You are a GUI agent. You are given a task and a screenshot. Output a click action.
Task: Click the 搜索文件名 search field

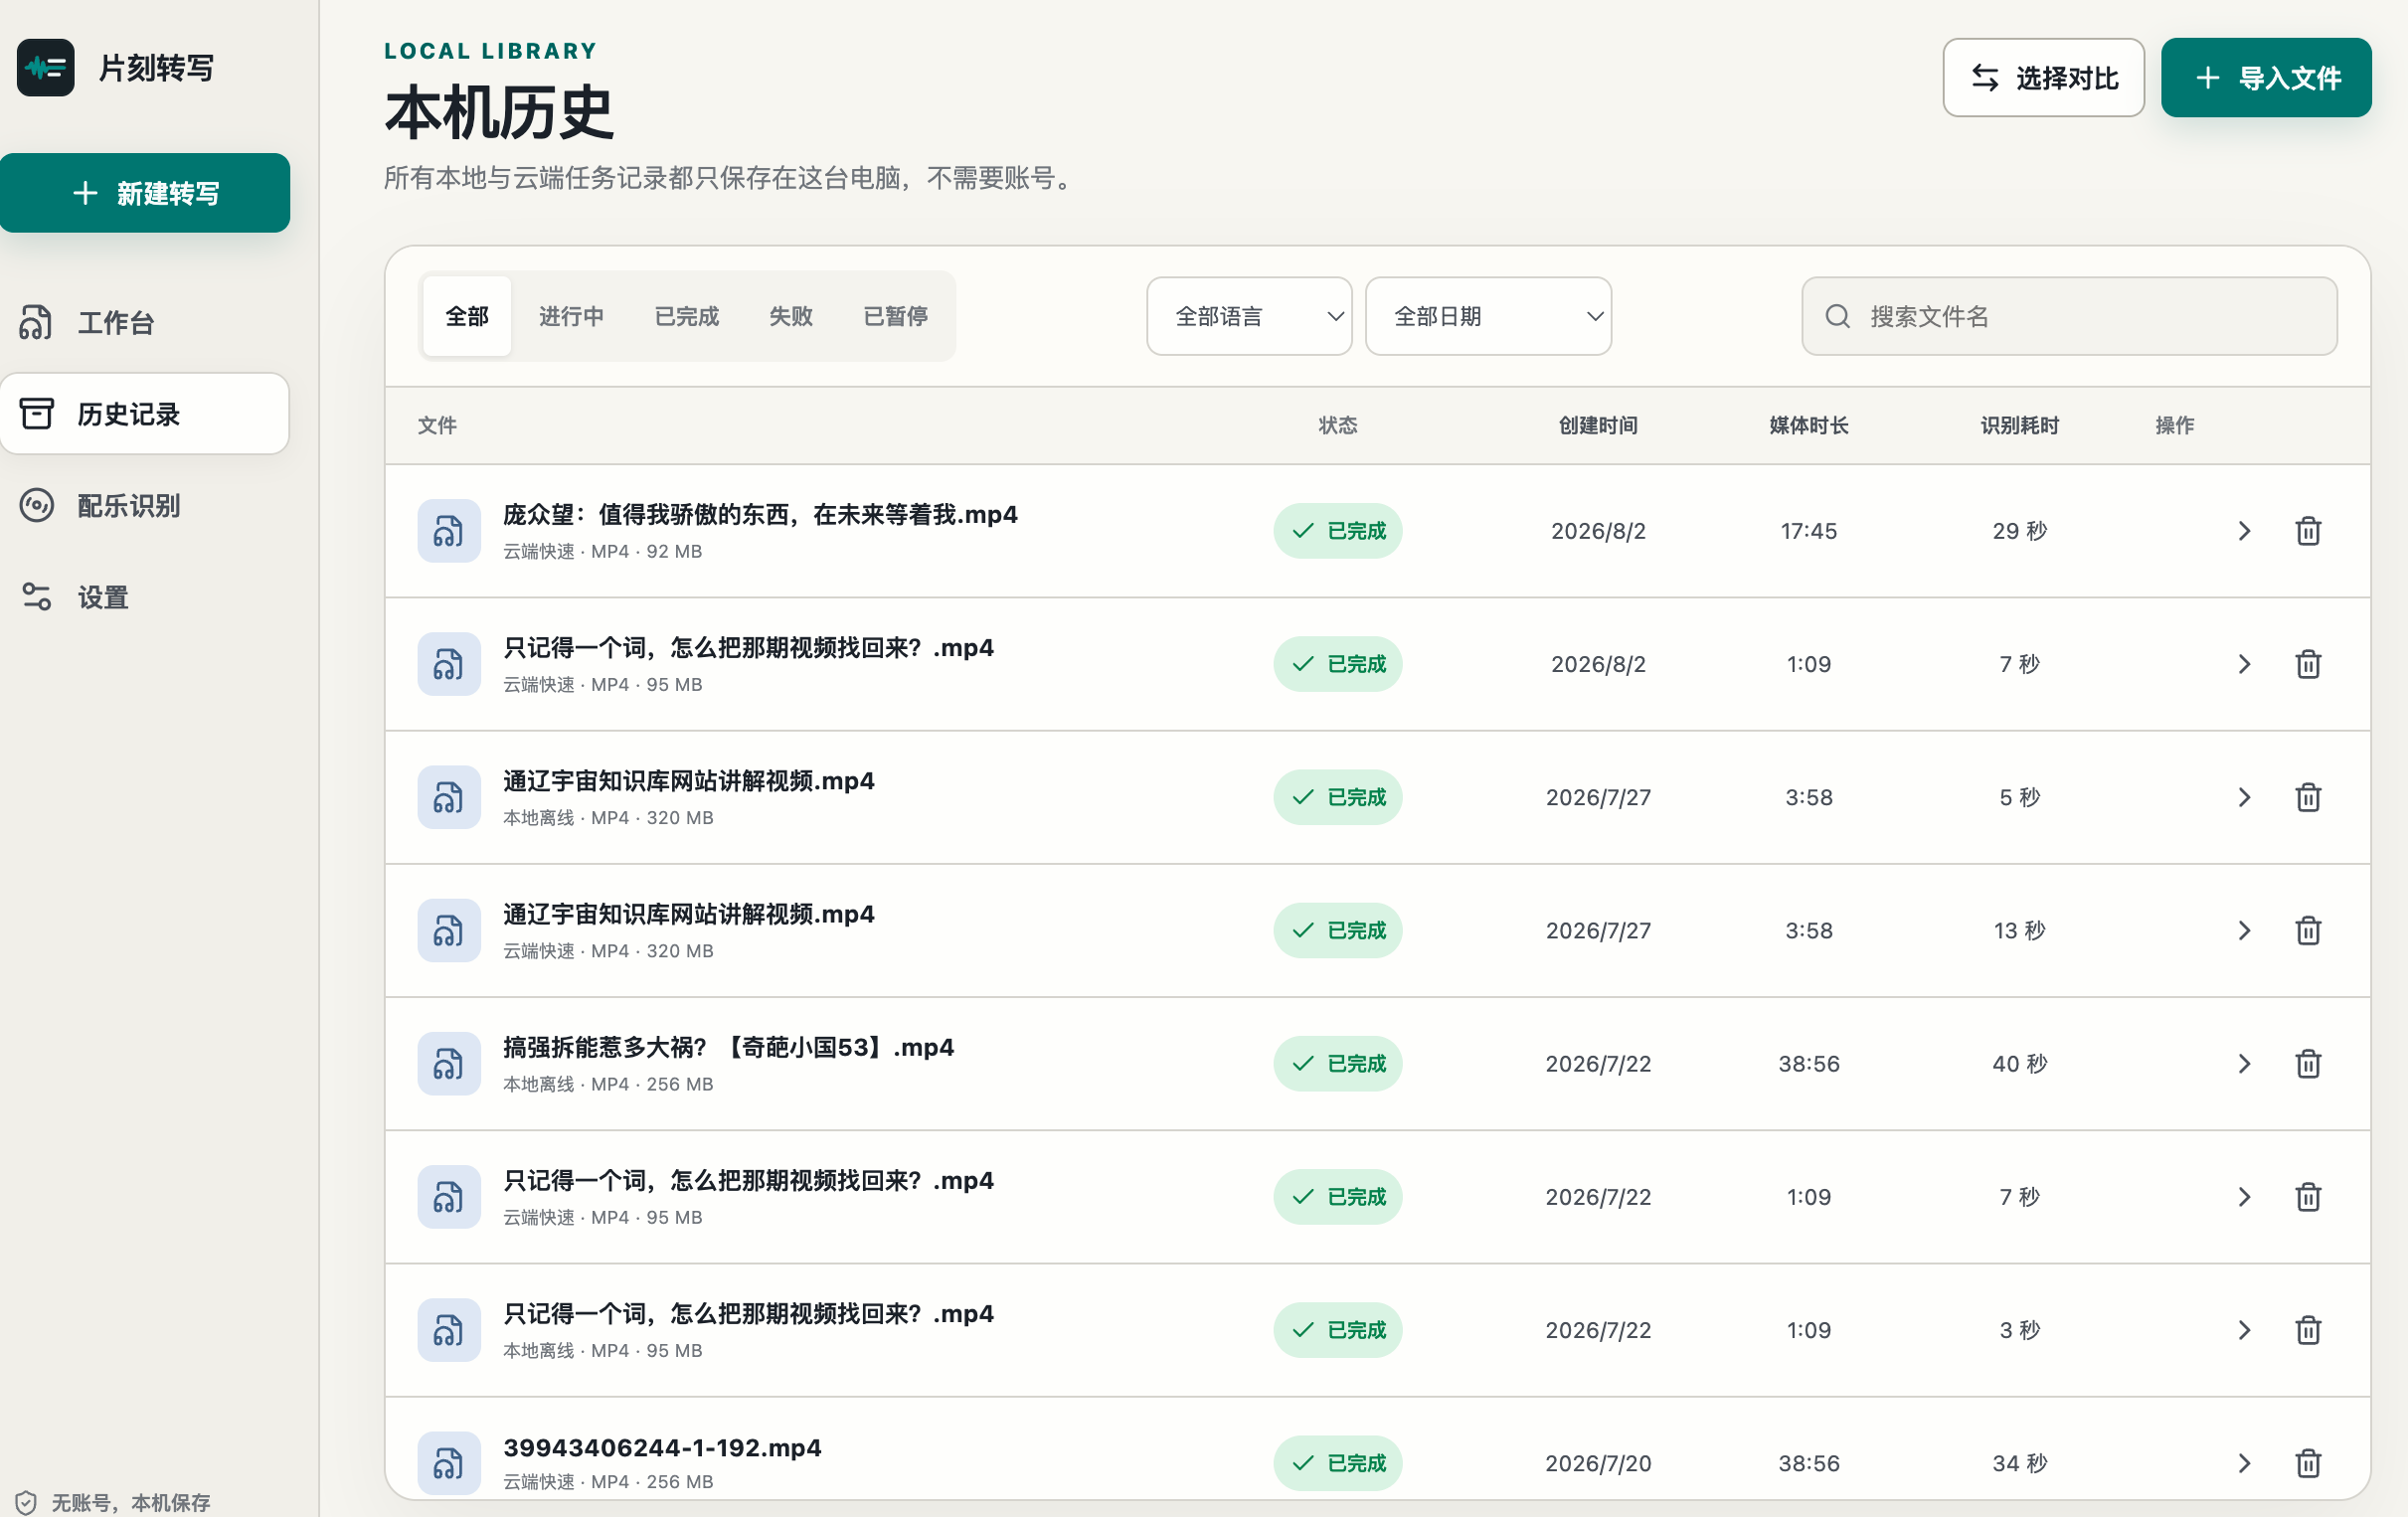tap(2069, 316)
